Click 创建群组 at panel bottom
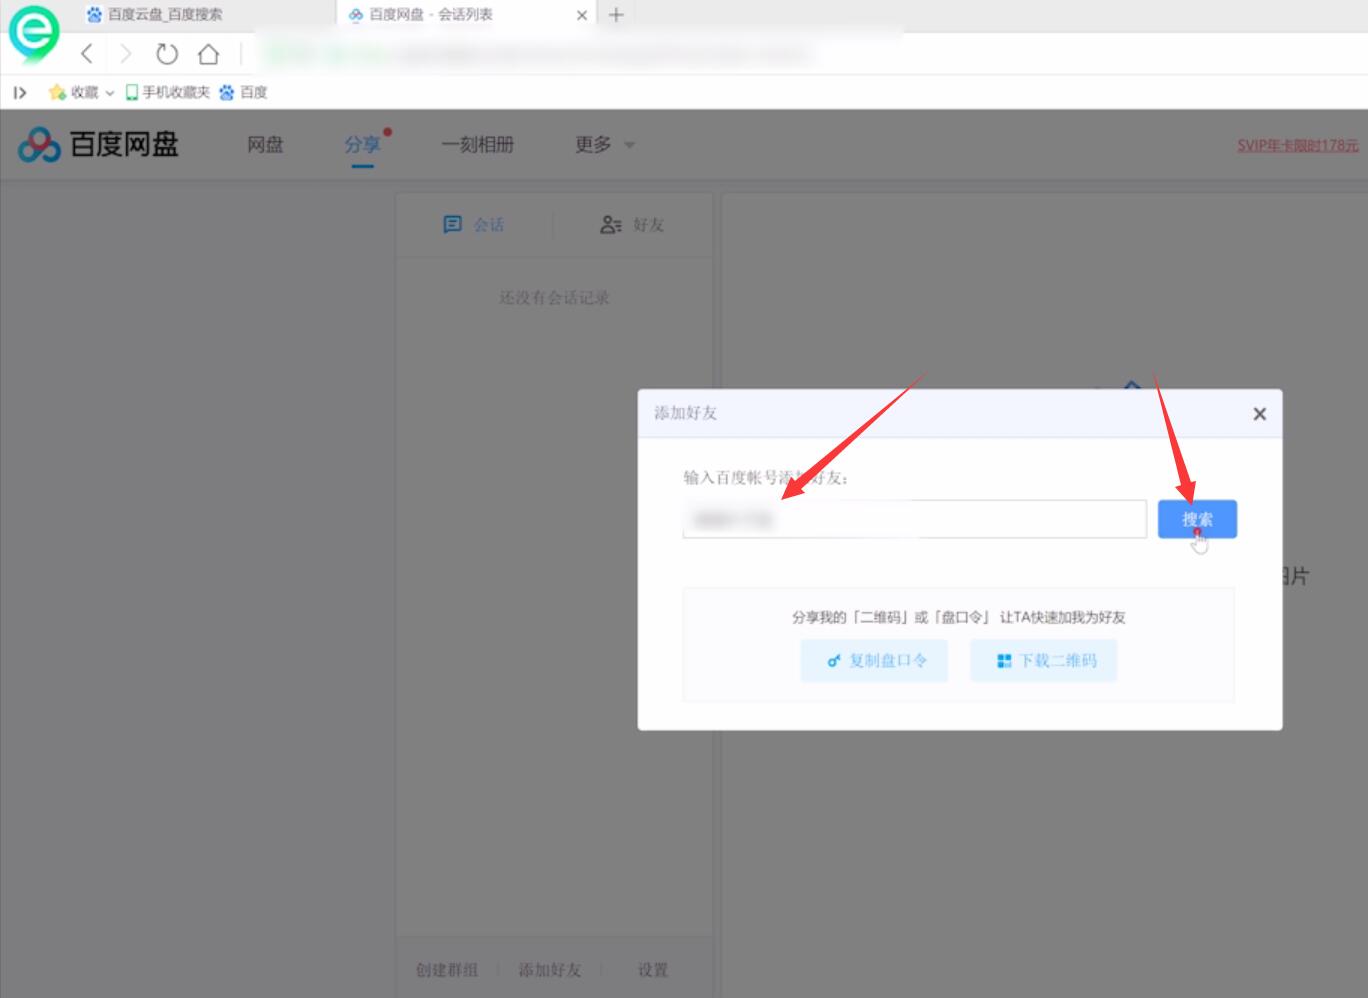 click(447, 970)
